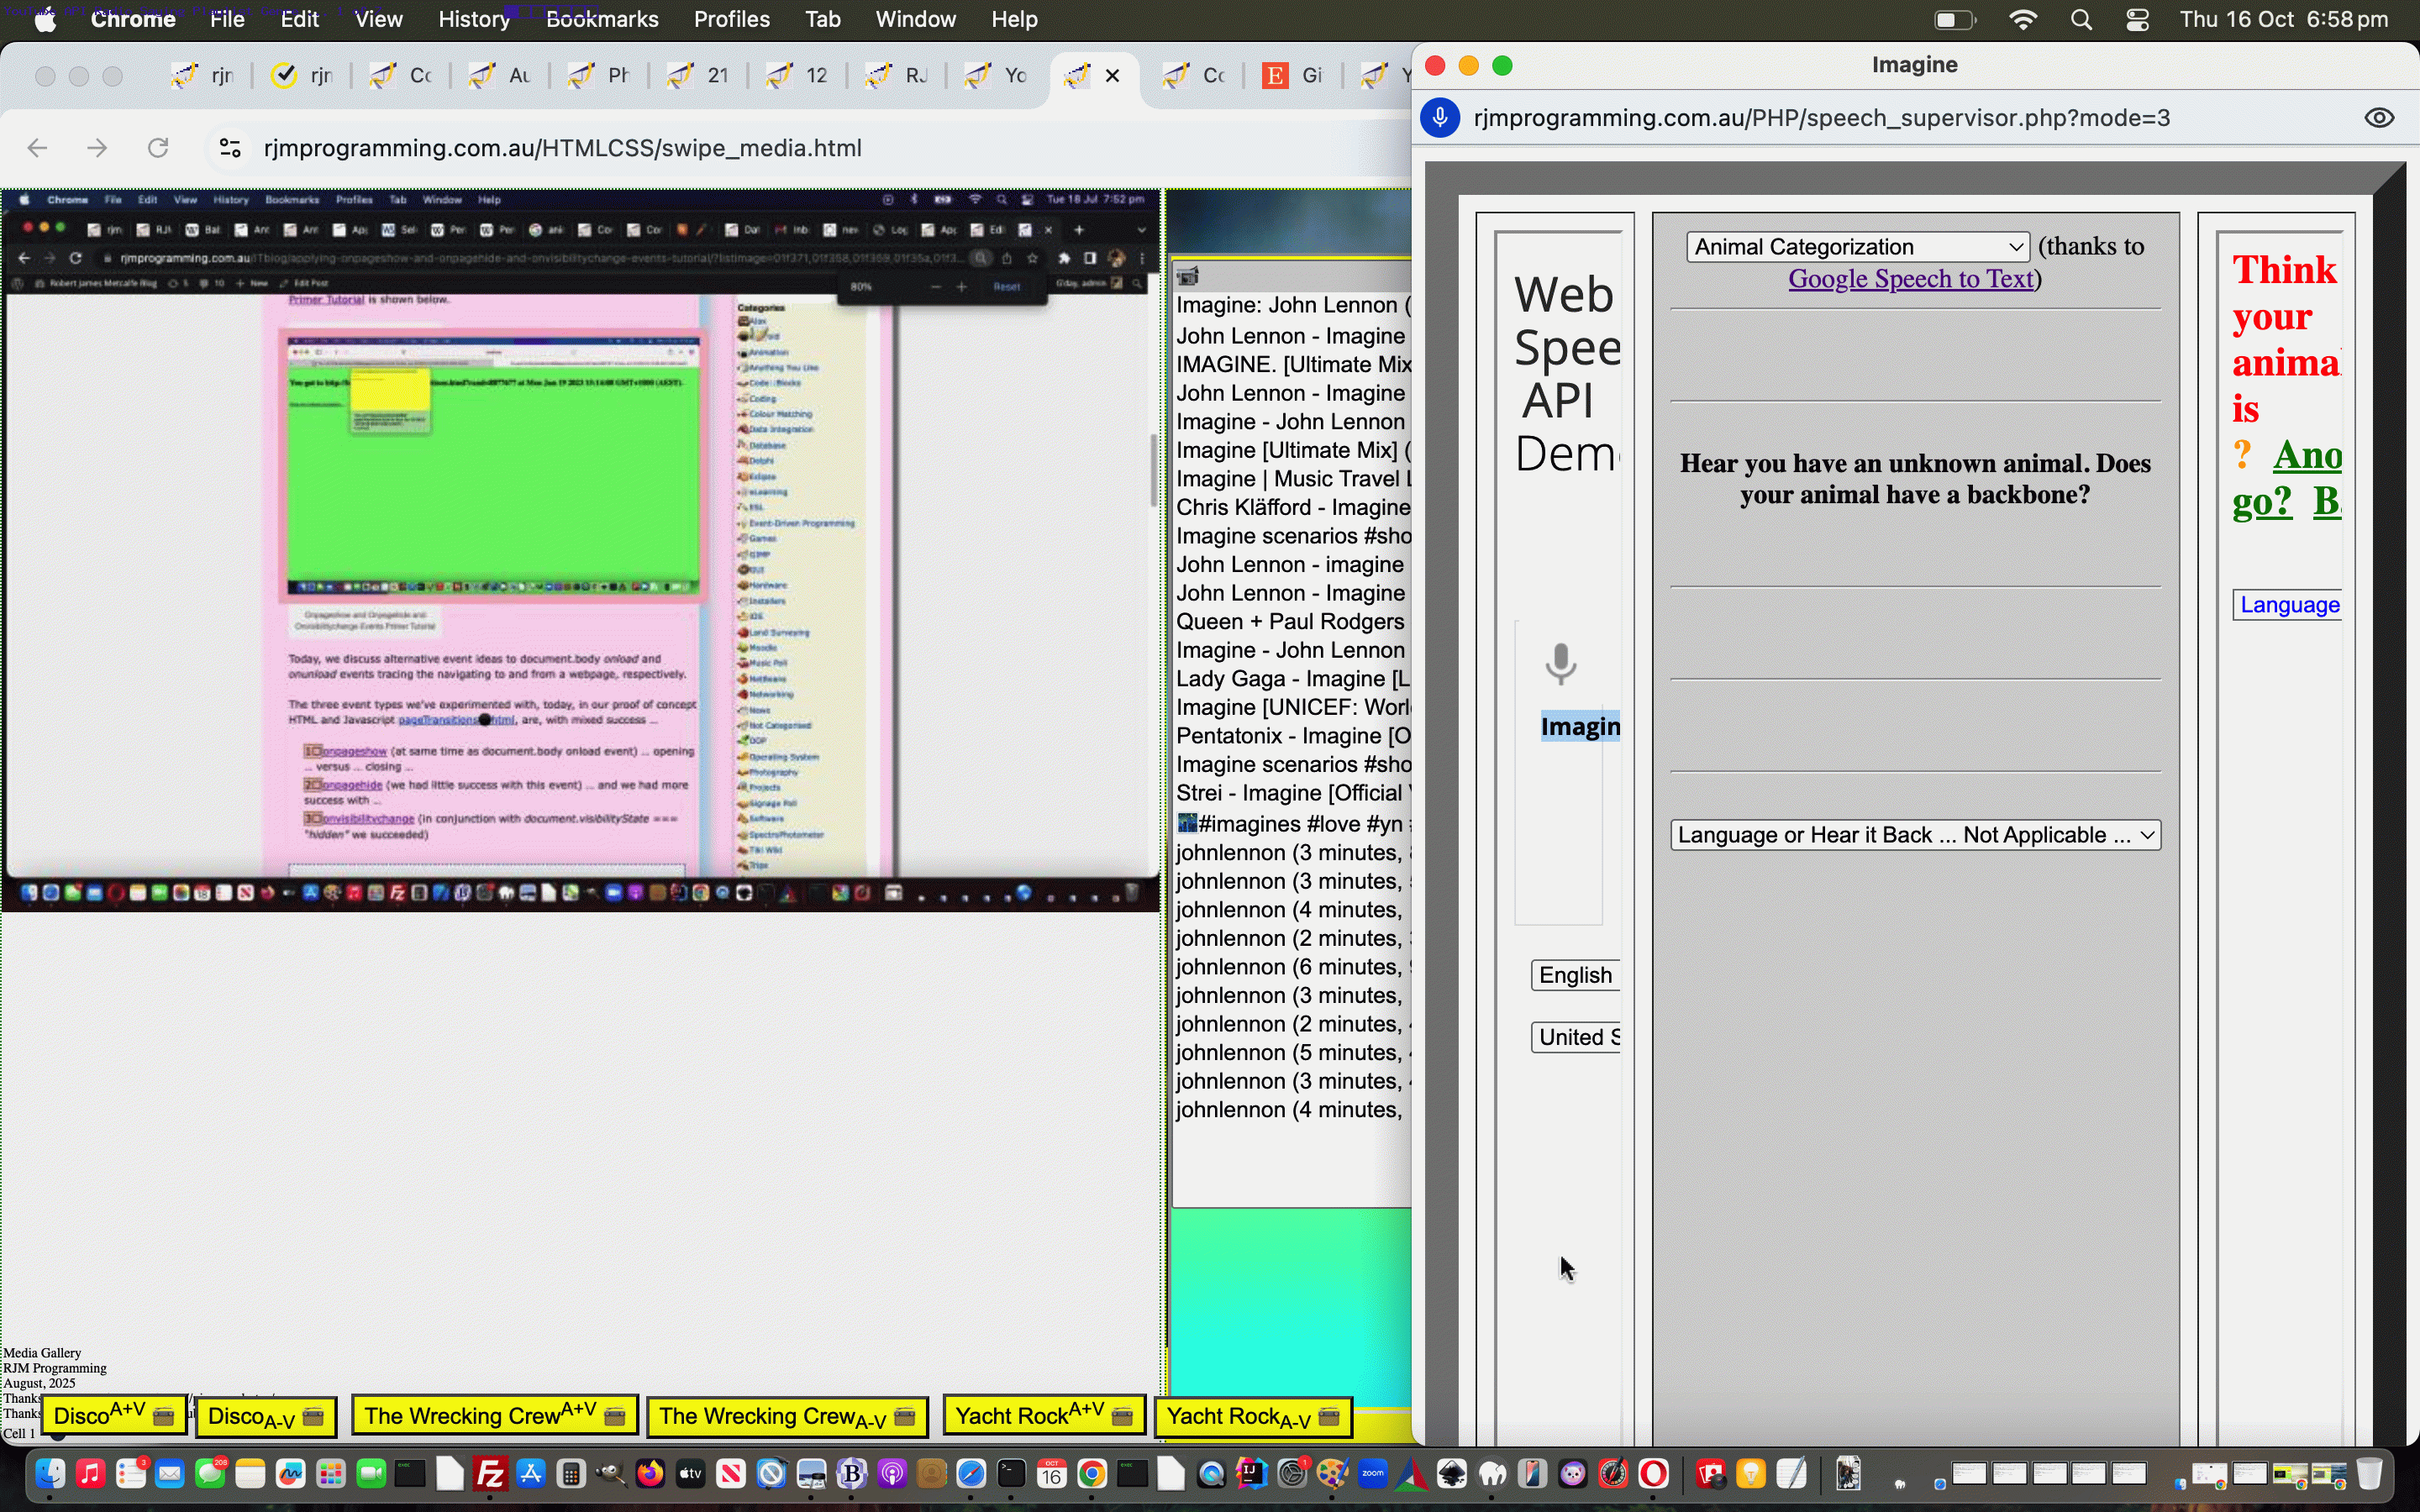Launch FileZilla from the Dock
Image resolution: width=2420 pixels, height=1512 pixels.
(490, 1474)
